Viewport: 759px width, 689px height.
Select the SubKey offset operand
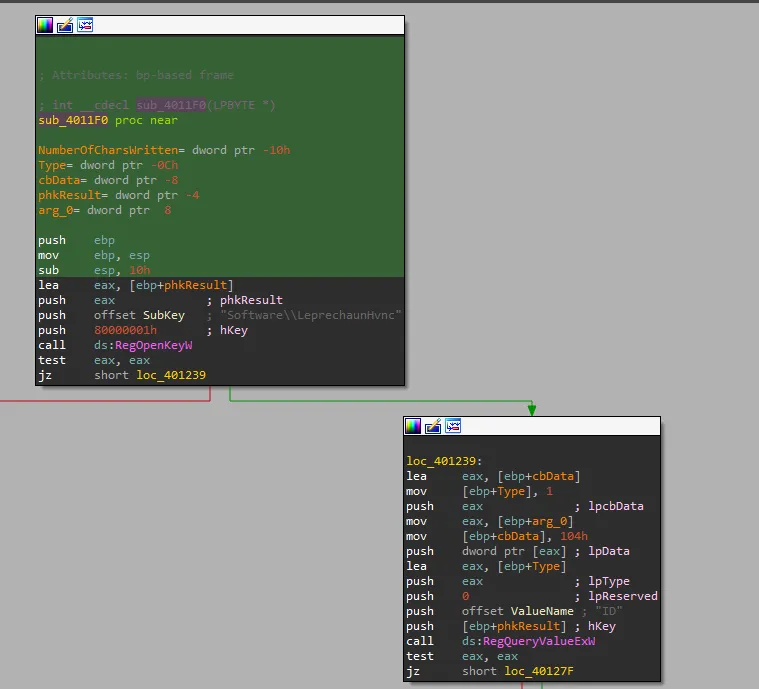[164, 315]
